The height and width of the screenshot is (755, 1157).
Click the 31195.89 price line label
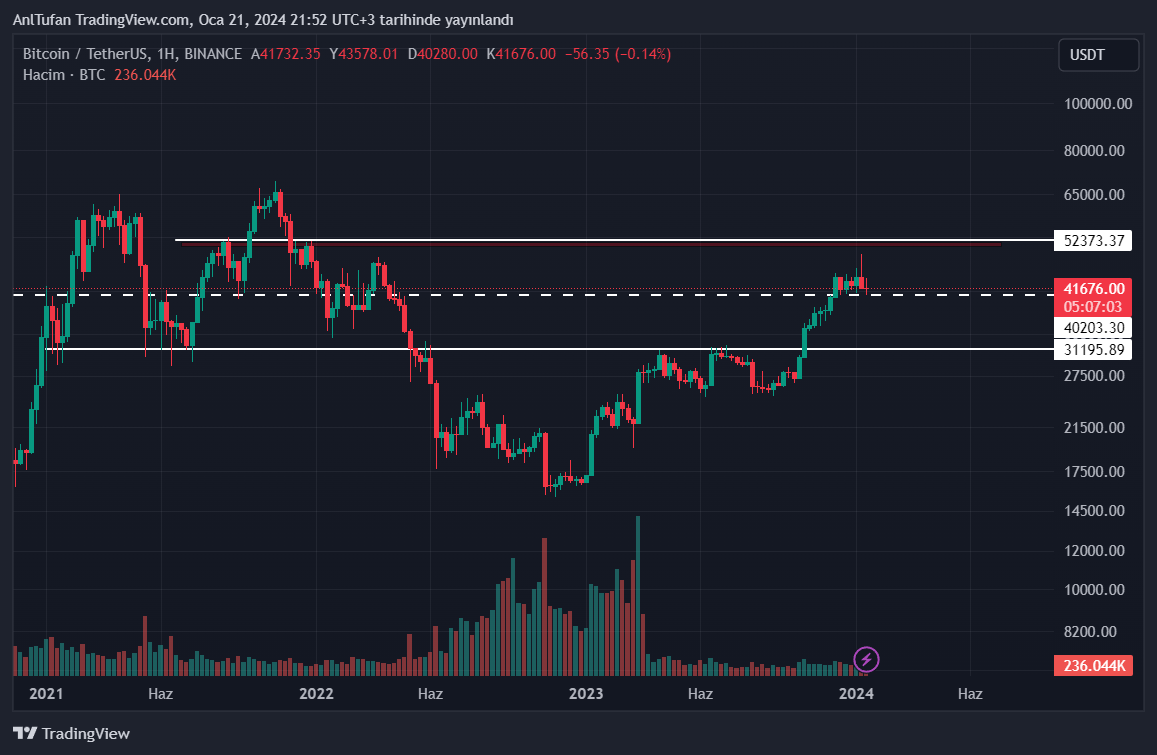(1095, 350)
